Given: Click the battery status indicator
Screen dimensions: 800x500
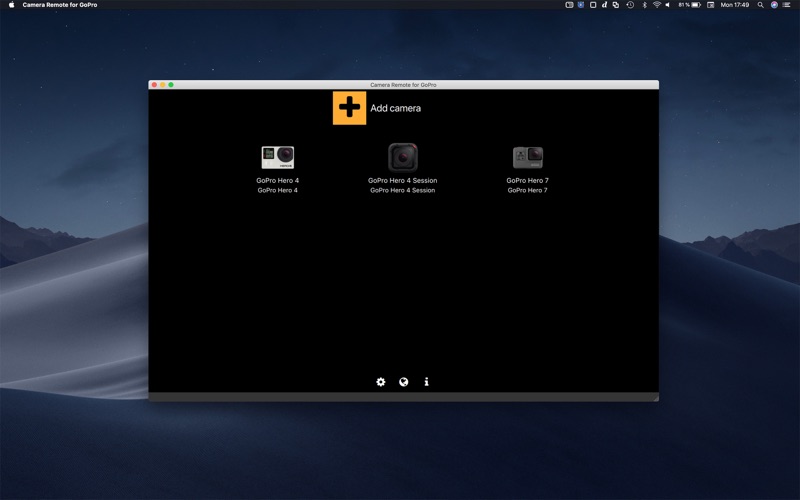Looking at the screenshot, I should 696,5.
